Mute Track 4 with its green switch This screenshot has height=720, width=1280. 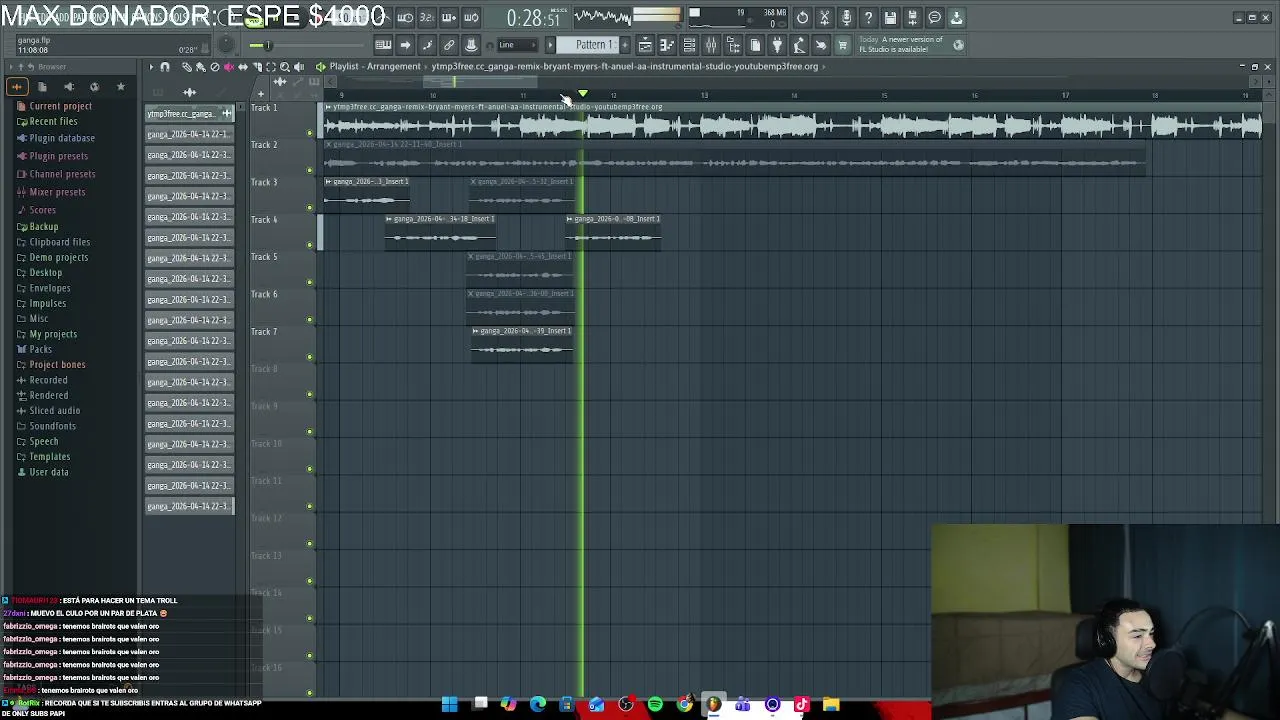click(310, 245)
